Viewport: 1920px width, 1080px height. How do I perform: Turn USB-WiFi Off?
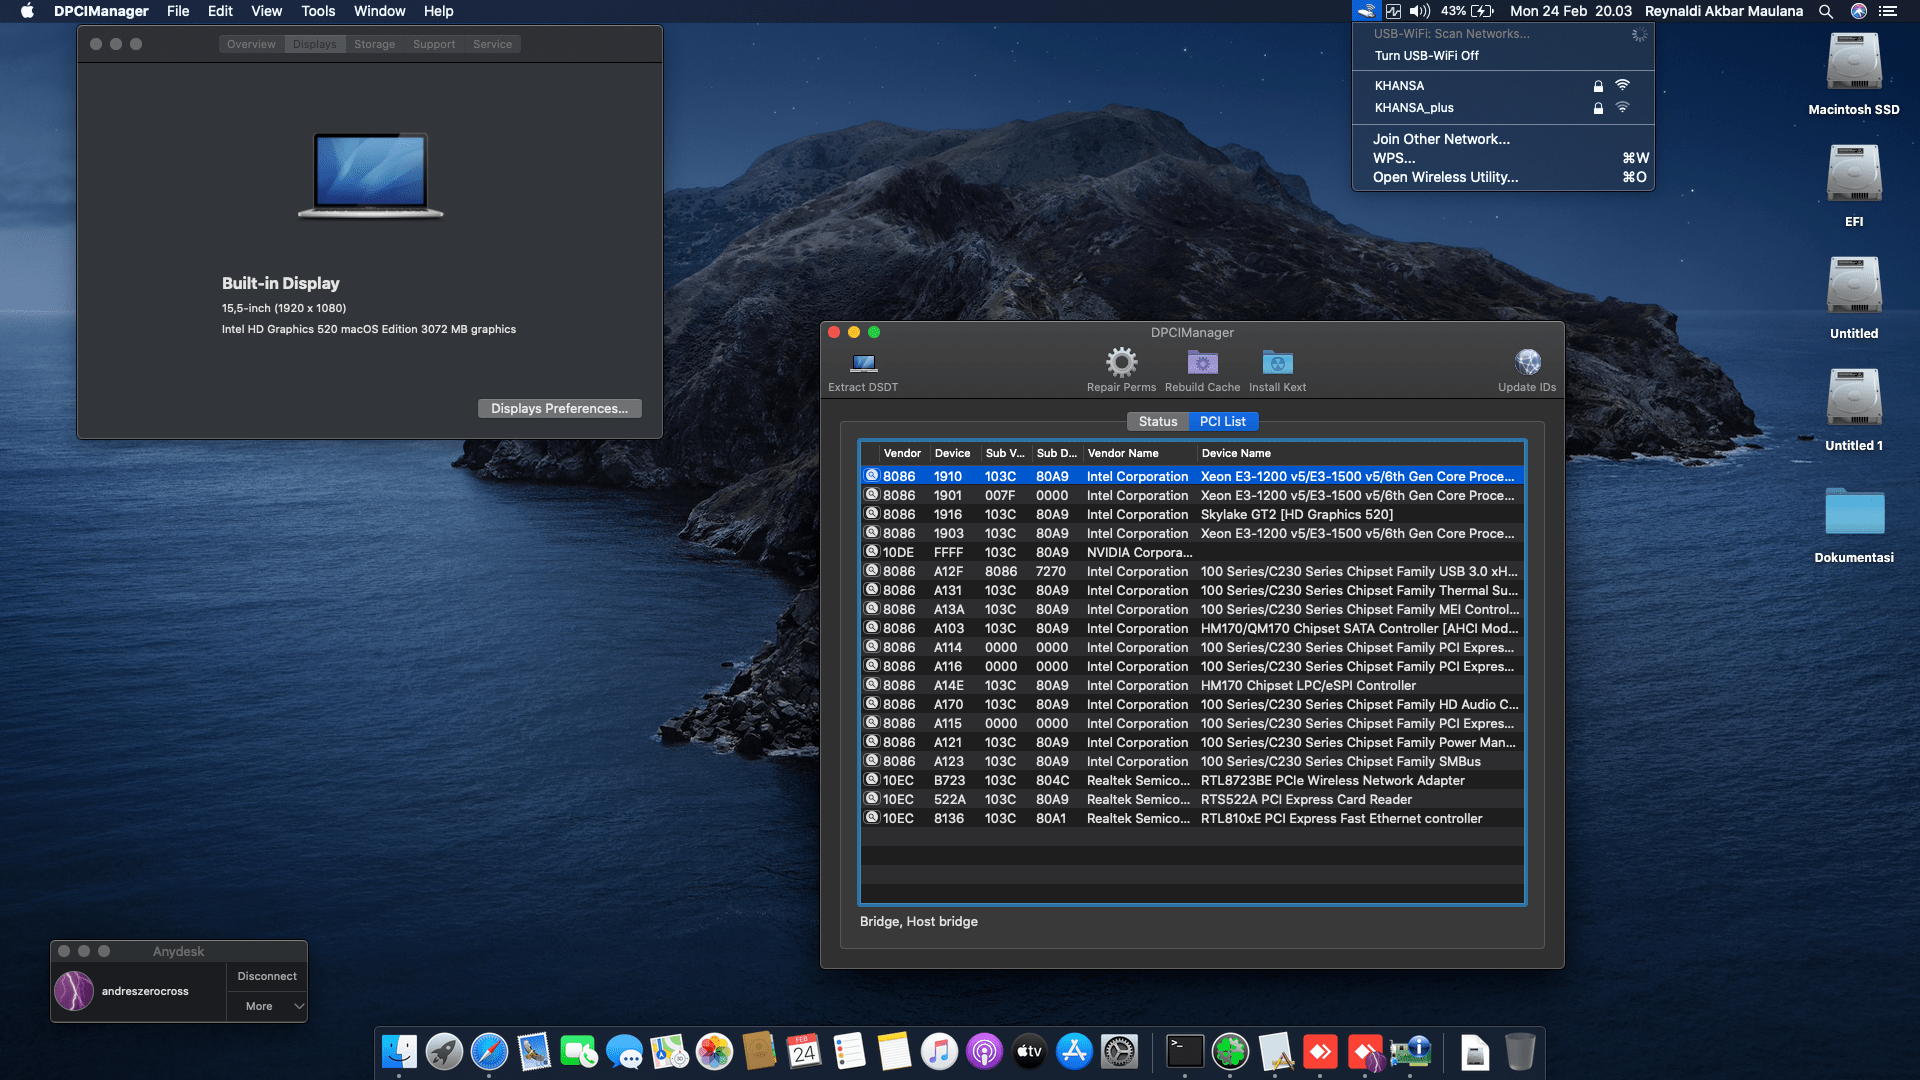1426,56
